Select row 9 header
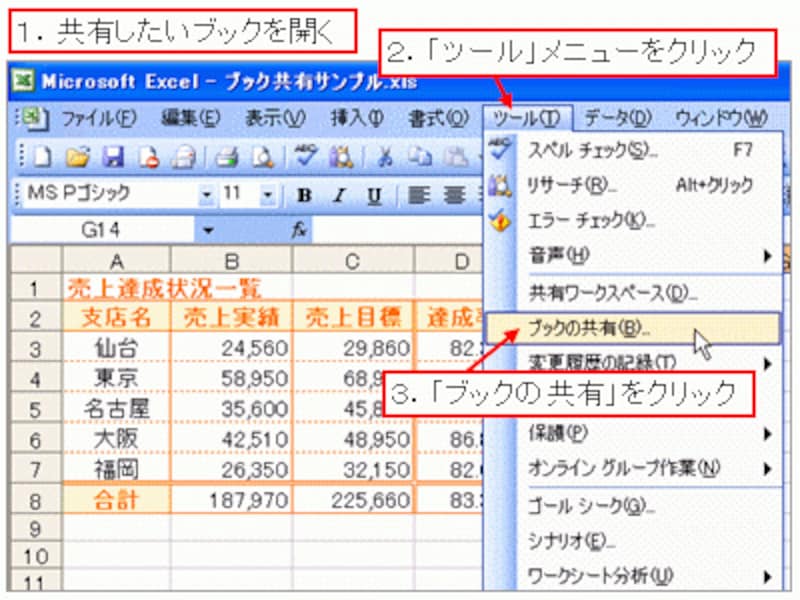The image size is (800, 600). (36, 529)
